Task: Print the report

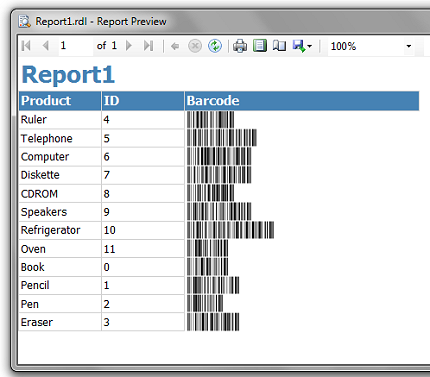Action: 240,46
